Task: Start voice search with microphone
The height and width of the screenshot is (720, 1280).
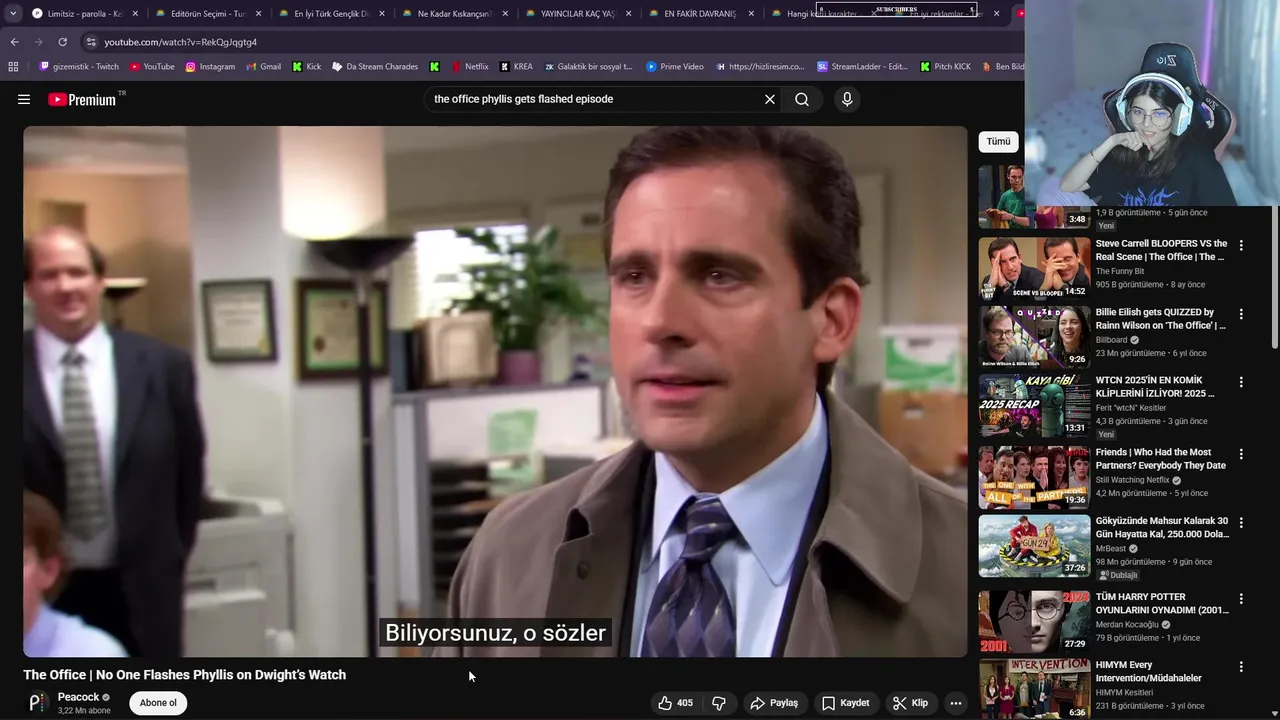Action: coord(847,99)
